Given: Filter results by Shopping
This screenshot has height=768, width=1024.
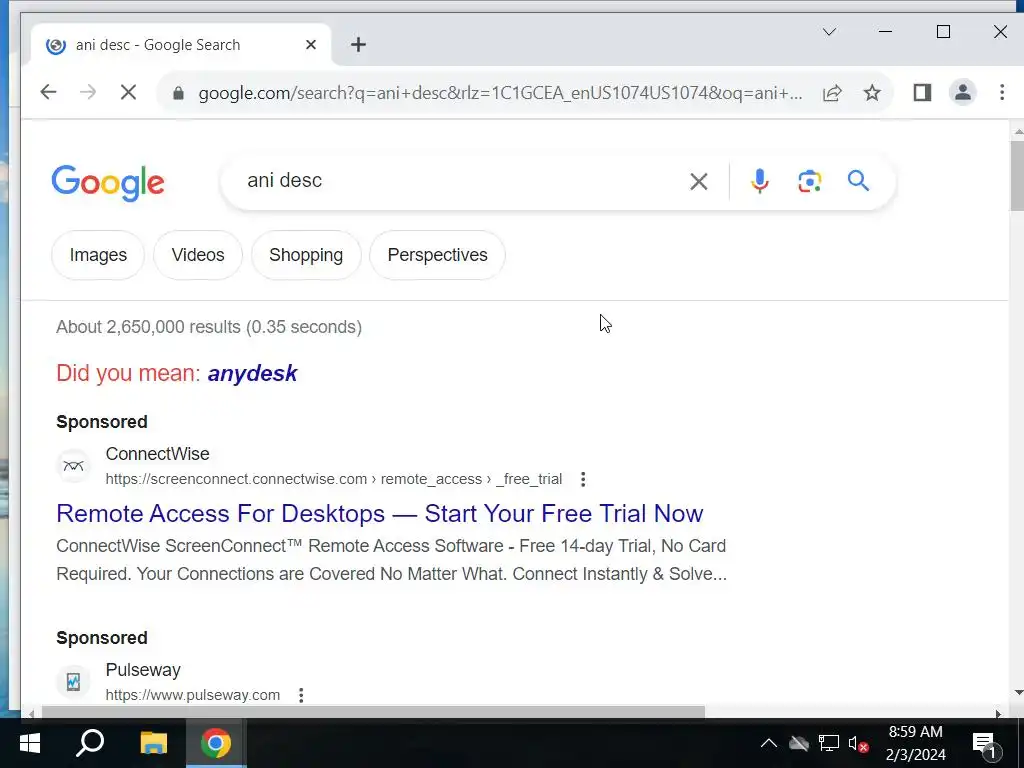Looking at the screenshot, I should point(306,255).
